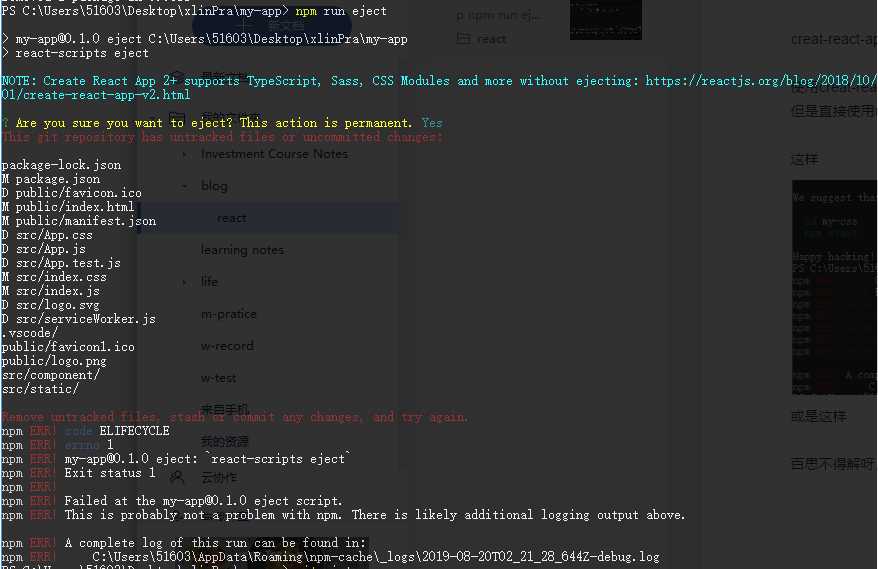Image resolution: width=878 pixels, height=569 pixels.
Task: Click the '百思不得解呀' text in background note
Action: (x=833, y=464)
